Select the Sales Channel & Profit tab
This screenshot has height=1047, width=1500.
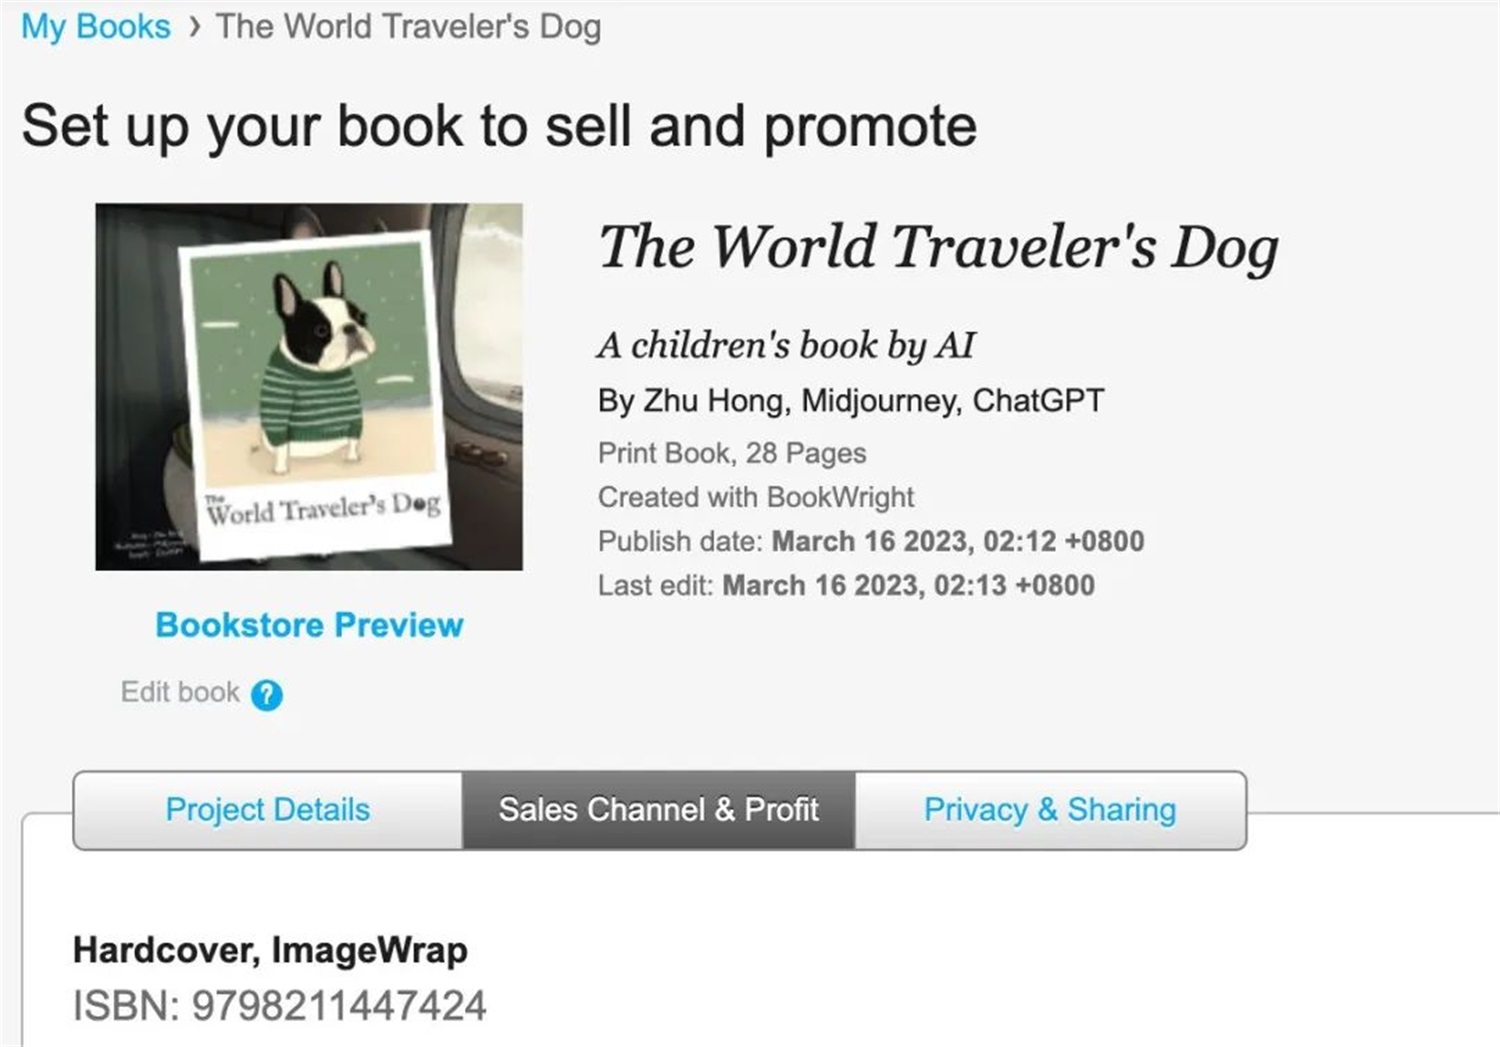click(658, 810)
